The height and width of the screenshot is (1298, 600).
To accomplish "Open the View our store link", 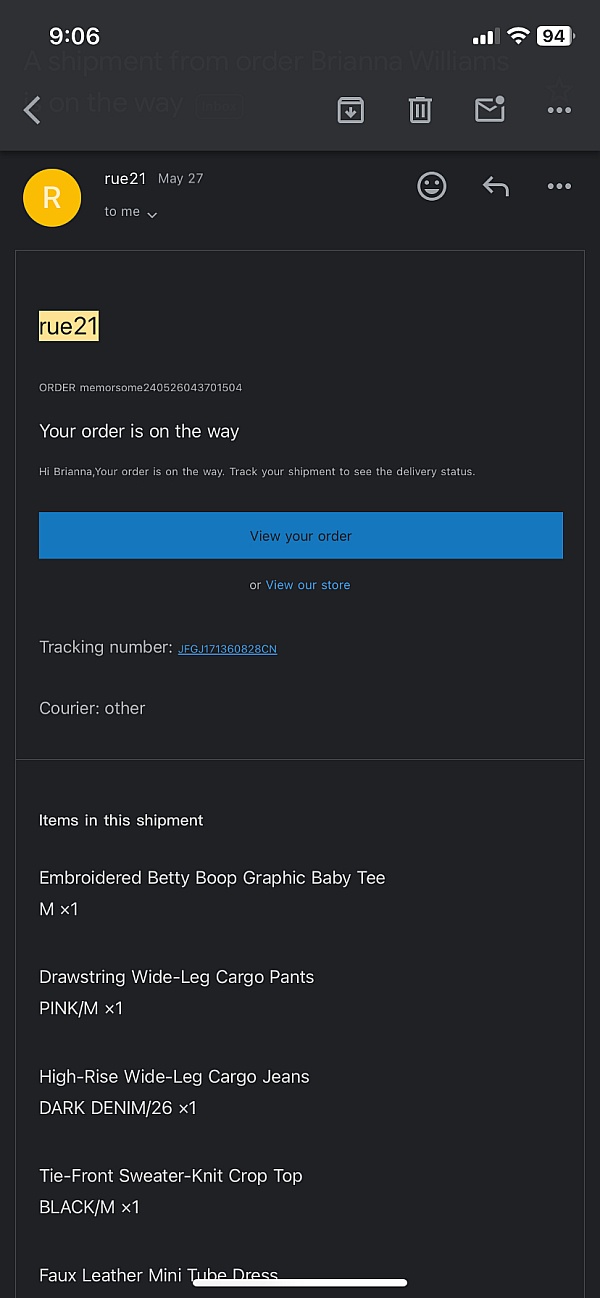I will pos(308,585).
